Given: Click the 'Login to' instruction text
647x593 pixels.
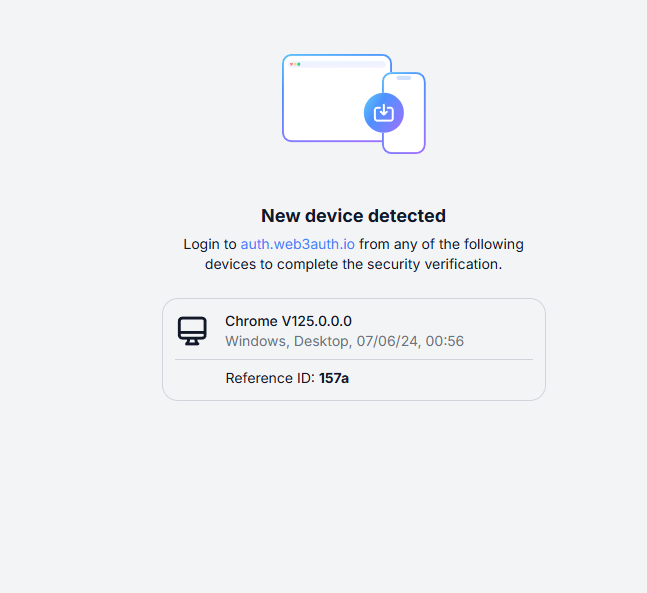Looking at the screenshot, I should [210, 244].
